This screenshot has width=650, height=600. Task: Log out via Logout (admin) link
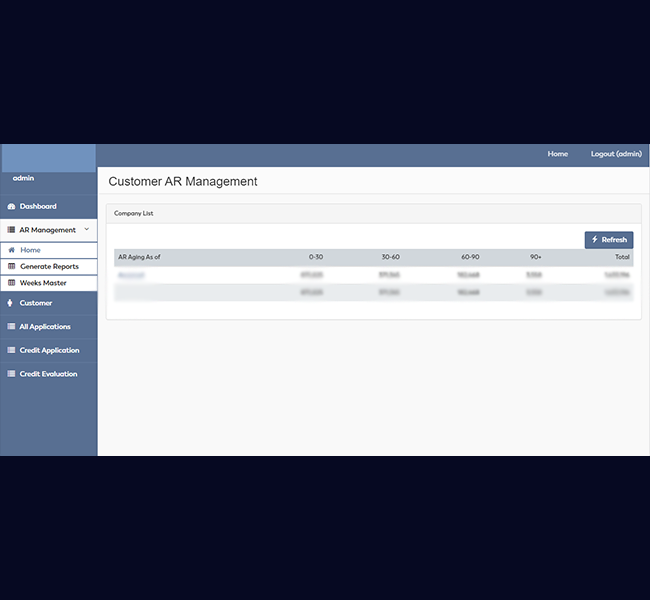[616, 154]
